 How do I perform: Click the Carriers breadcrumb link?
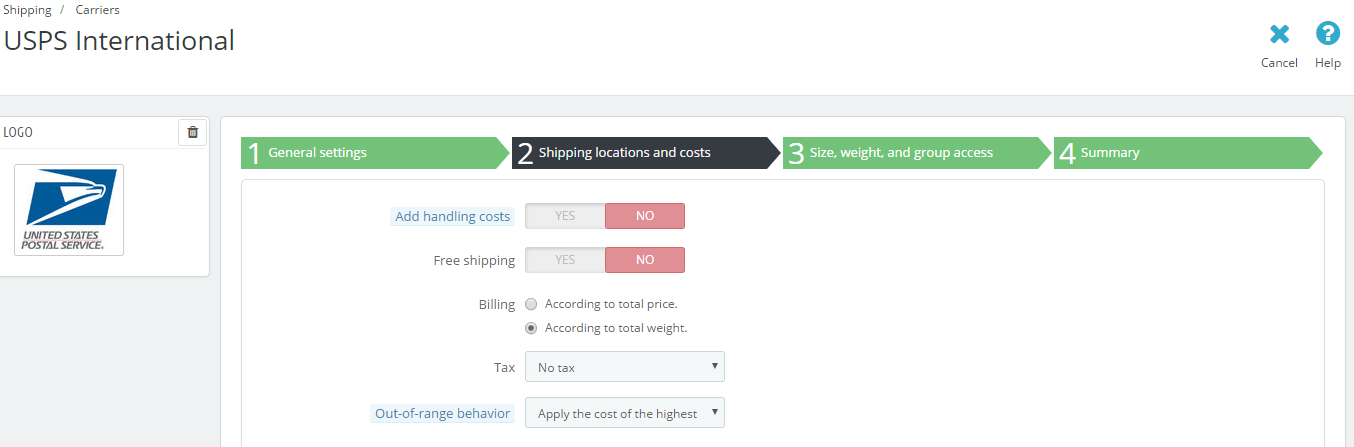pyautogui.click(x=97, y=10)
